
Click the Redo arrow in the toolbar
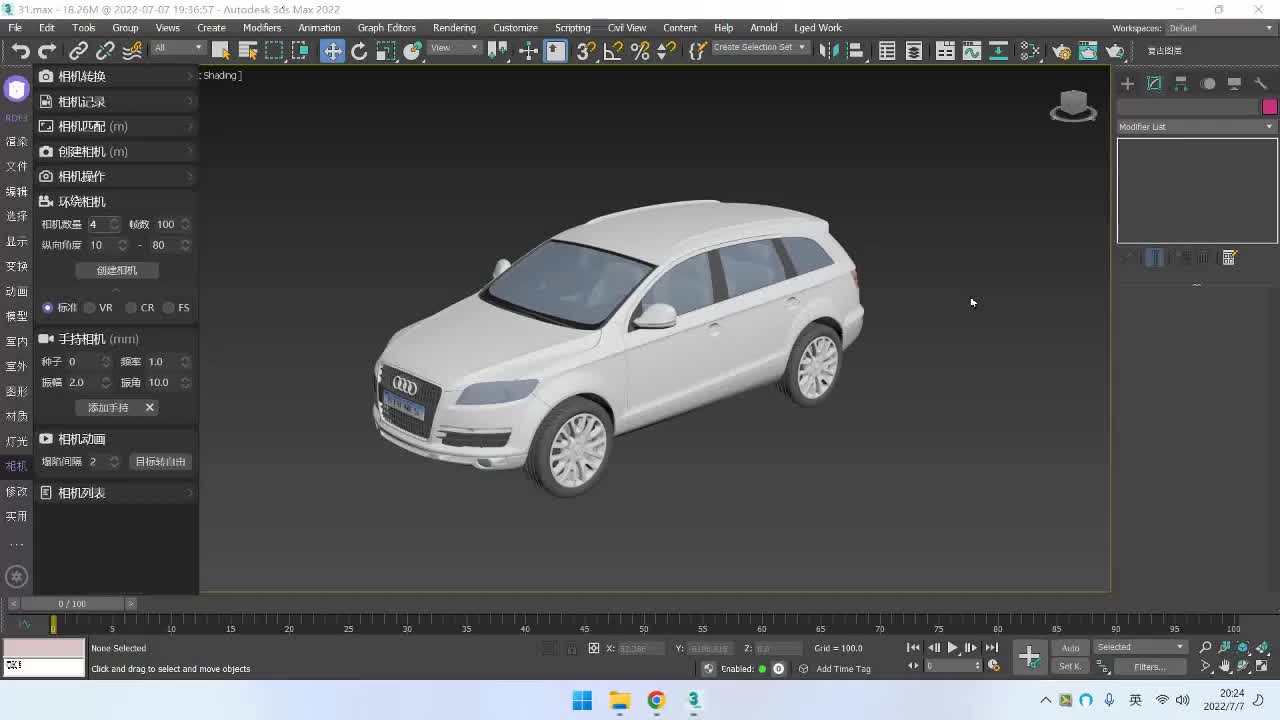[x=47, y=51]
